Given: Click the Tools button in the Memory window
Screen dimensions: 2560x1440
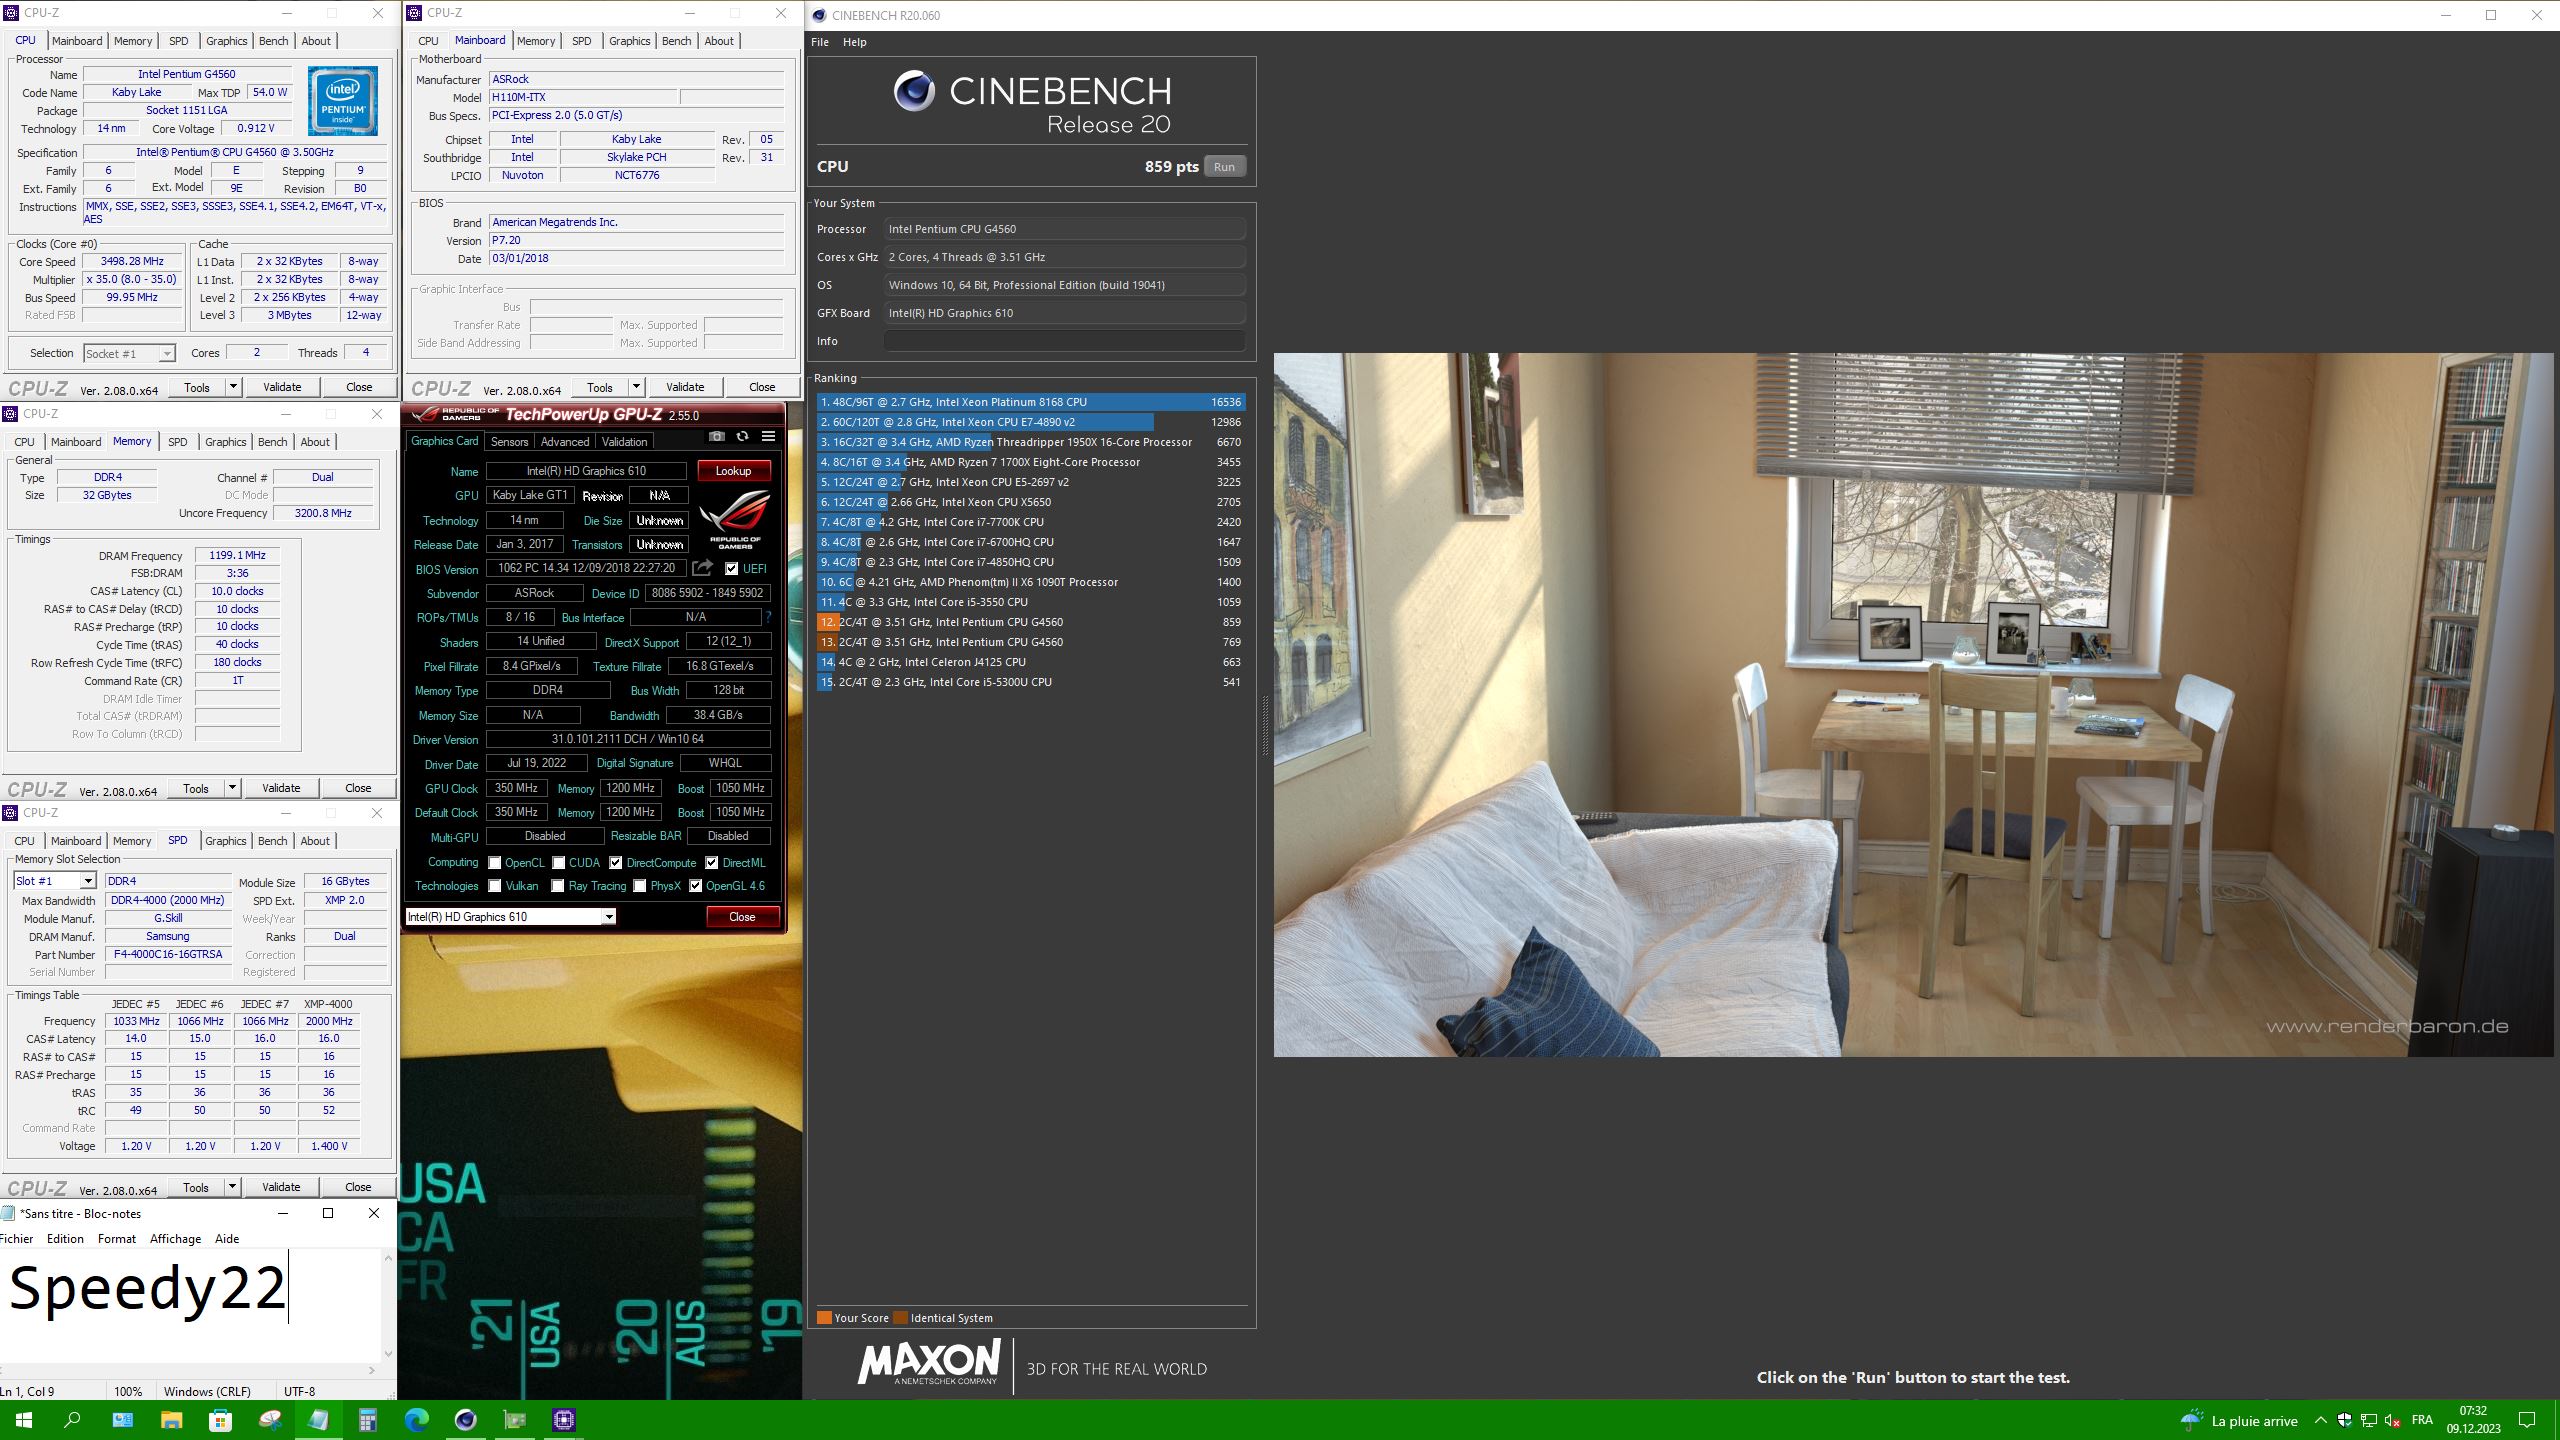Looking at the screenshot, I should 196,788.
